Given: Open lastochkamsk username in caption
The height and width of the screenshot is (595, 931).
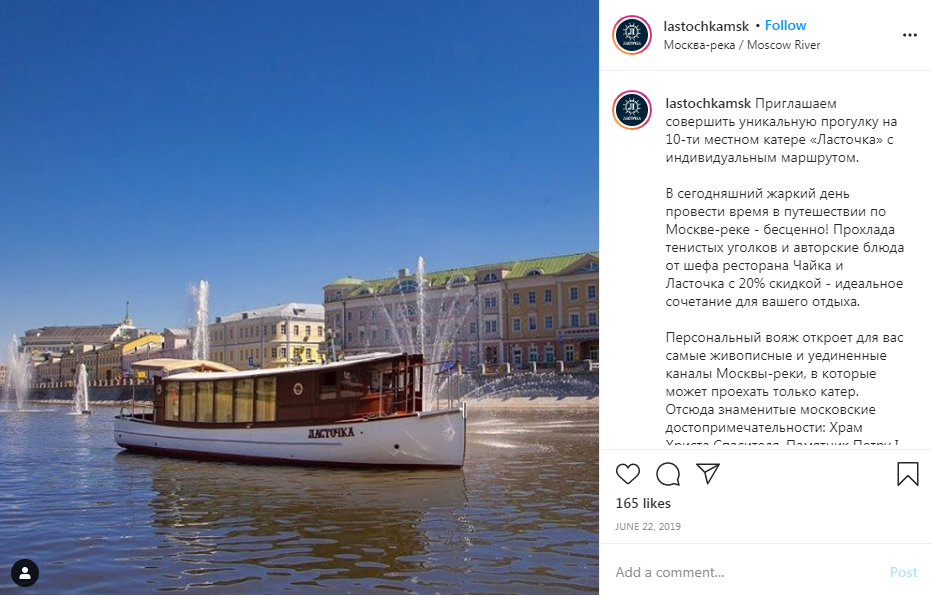Looking at the screenshot, I should pyautogui.click(x=708, y=103).
